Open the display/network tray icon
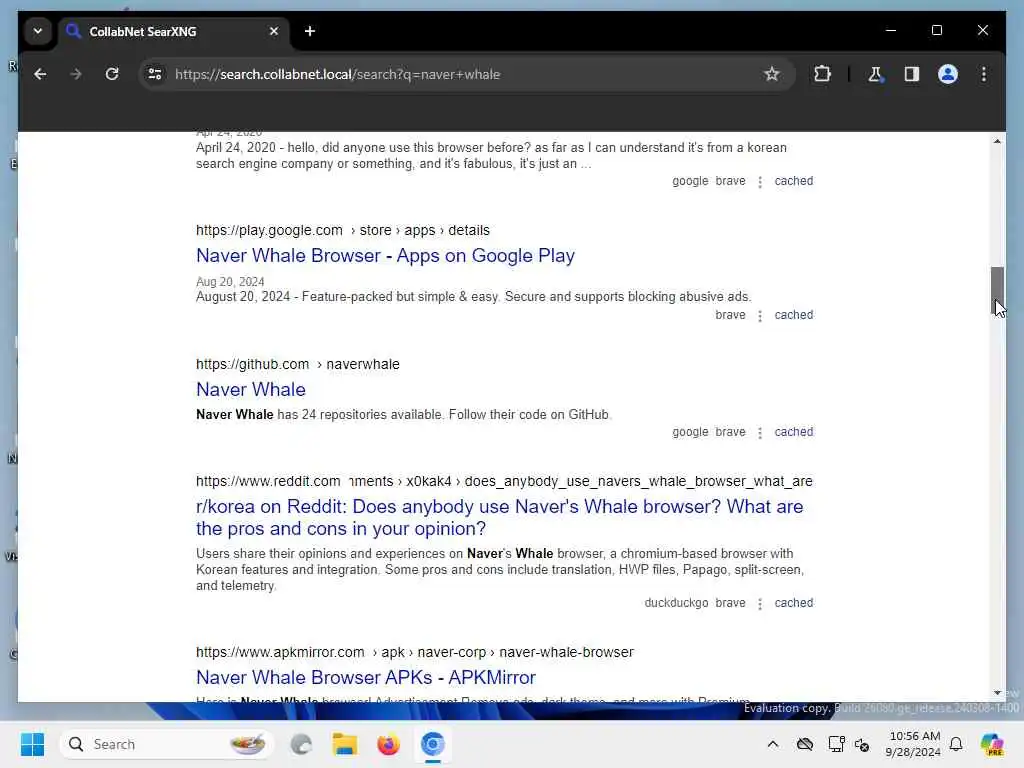This screenshot has width=1024, height=768. pyautogui.click(x=836, y=744)
